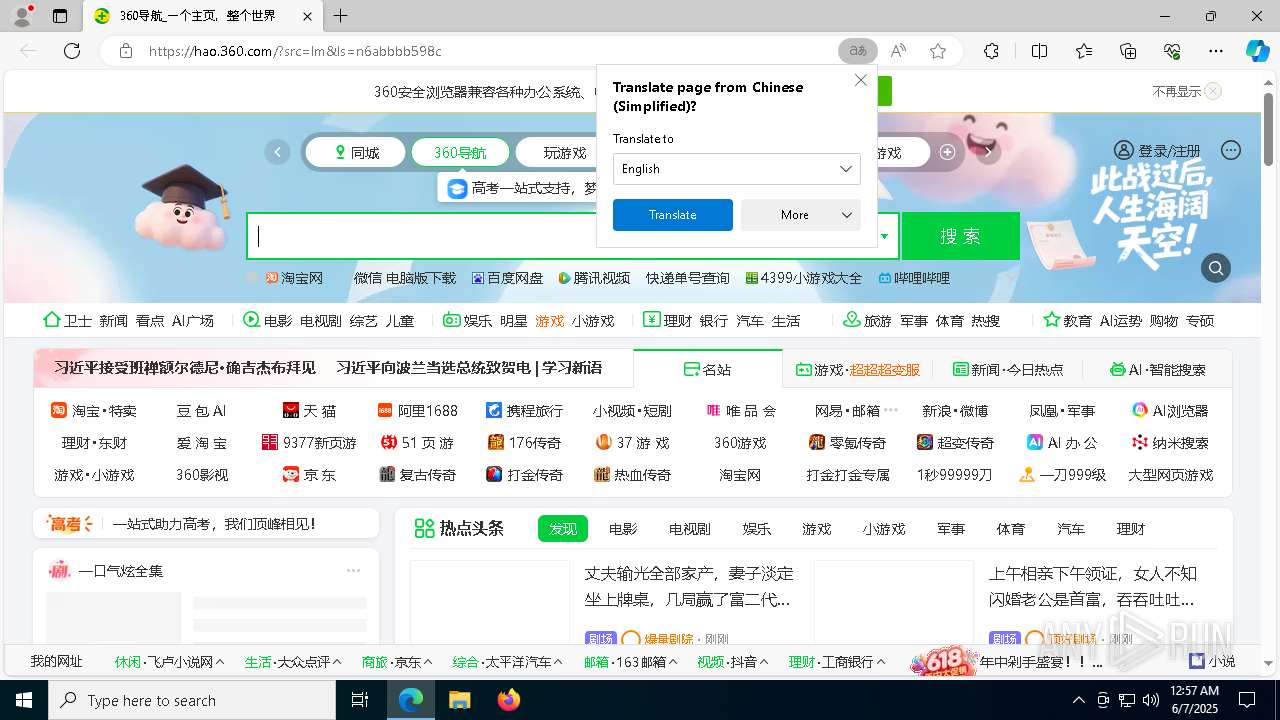Switch to the 名站 tab
This screenshot has width=1280, height=720.
click(708, 369)
